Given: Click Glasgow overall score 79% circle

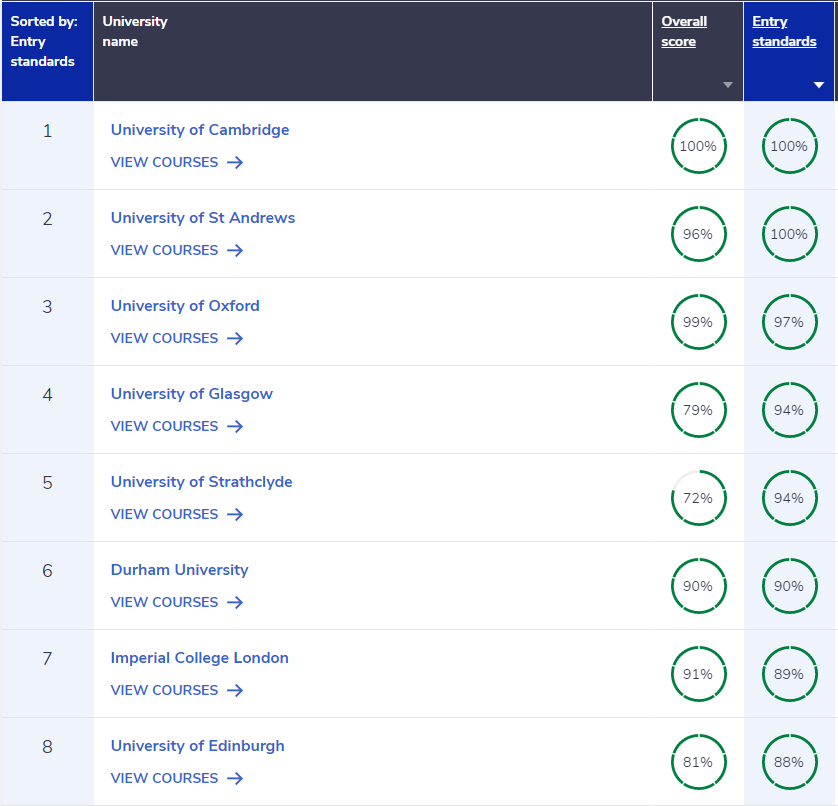Looking at the screenshot, I should coord(699,410).
